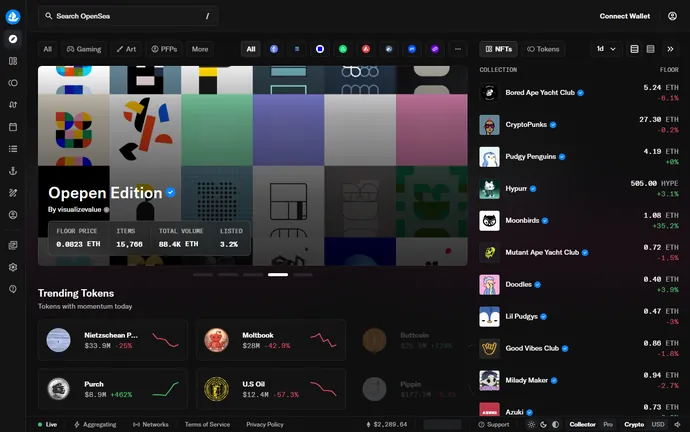The width and height of the screenshot is (690, 432).
Task: Open the Opepen Edition collection title
Action: (x=105, y=193)
